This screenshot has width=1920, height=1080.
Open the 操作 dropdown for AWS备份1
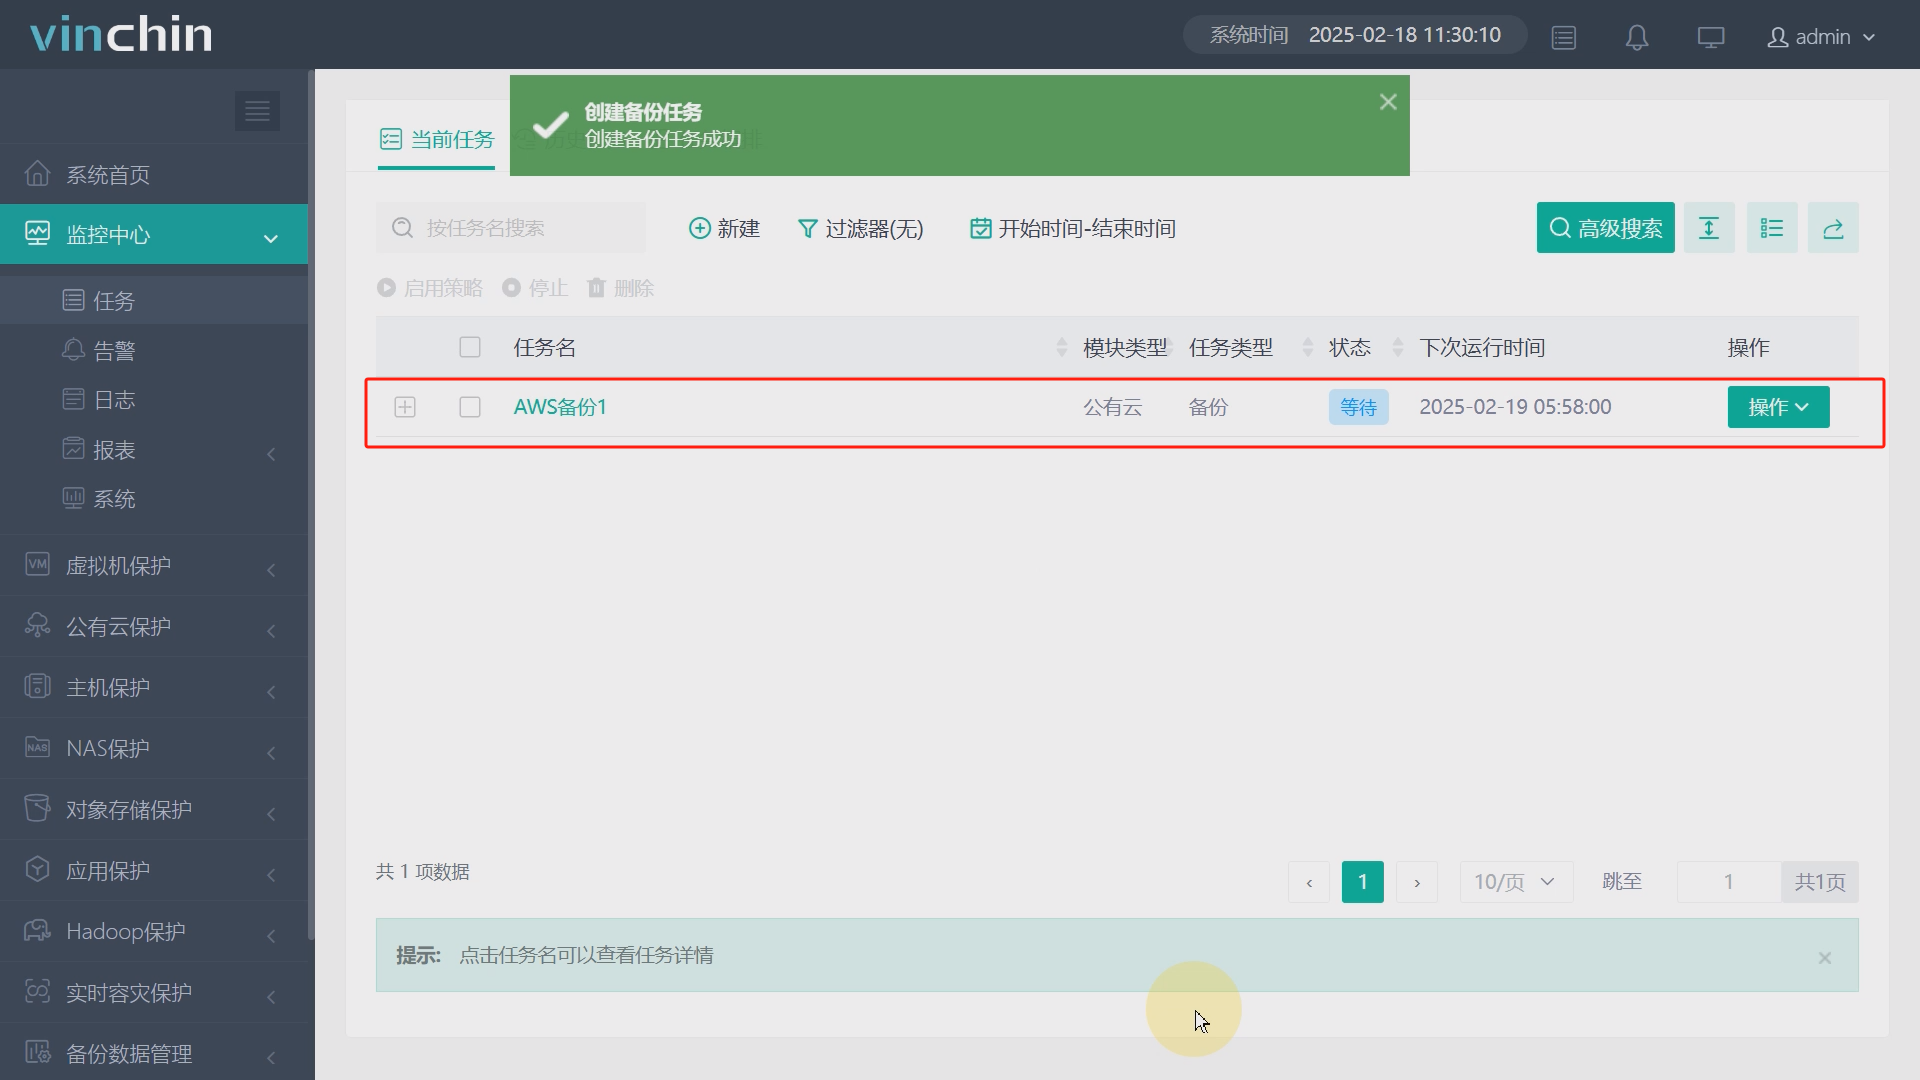[x=1778, y=407]
